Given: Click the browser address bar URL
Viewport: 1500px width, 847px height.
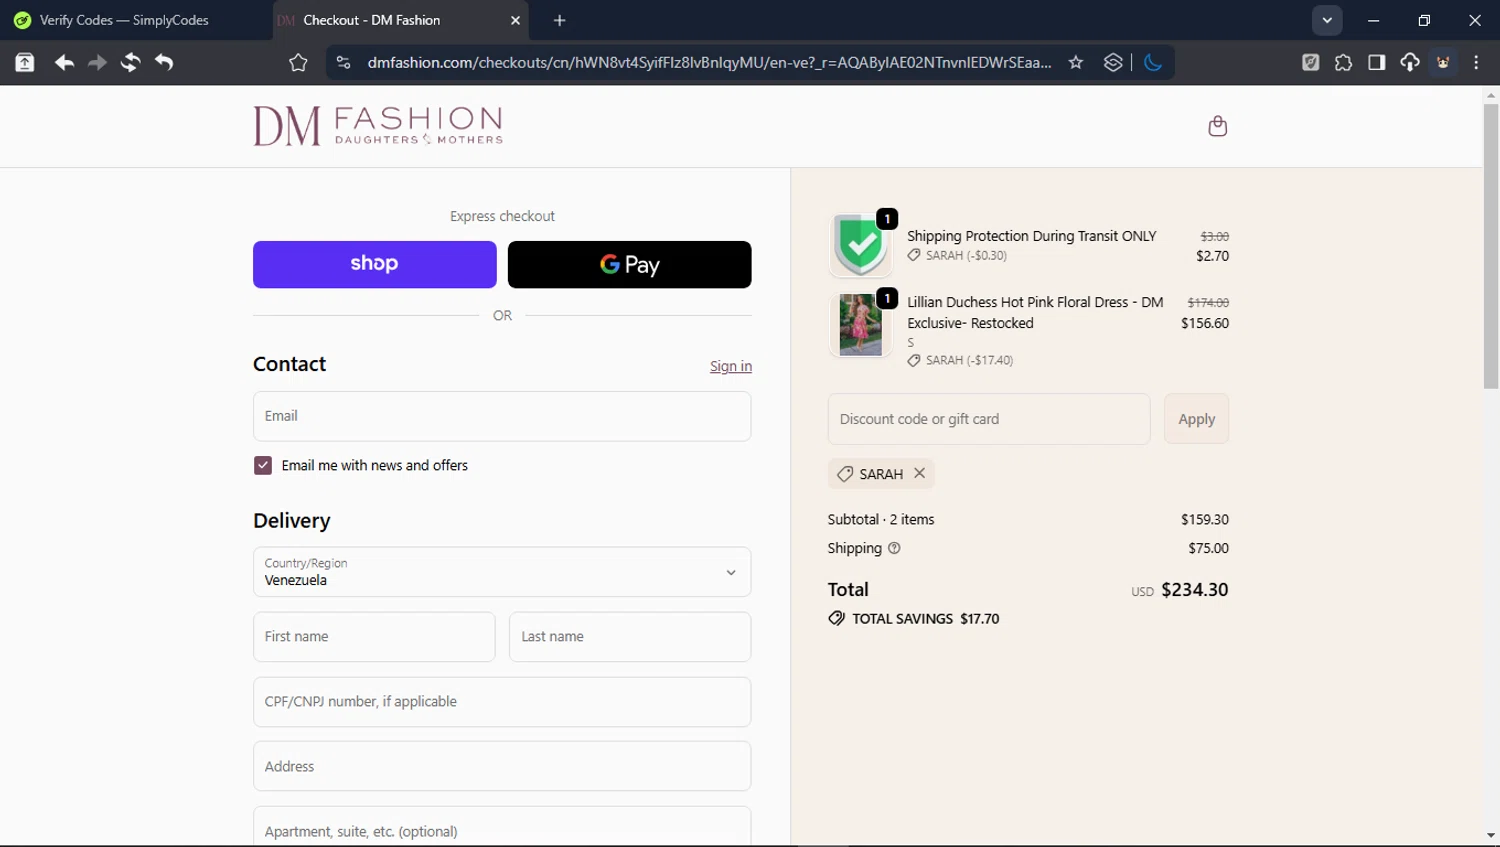Looking at the screenshot, I should 709,62.
